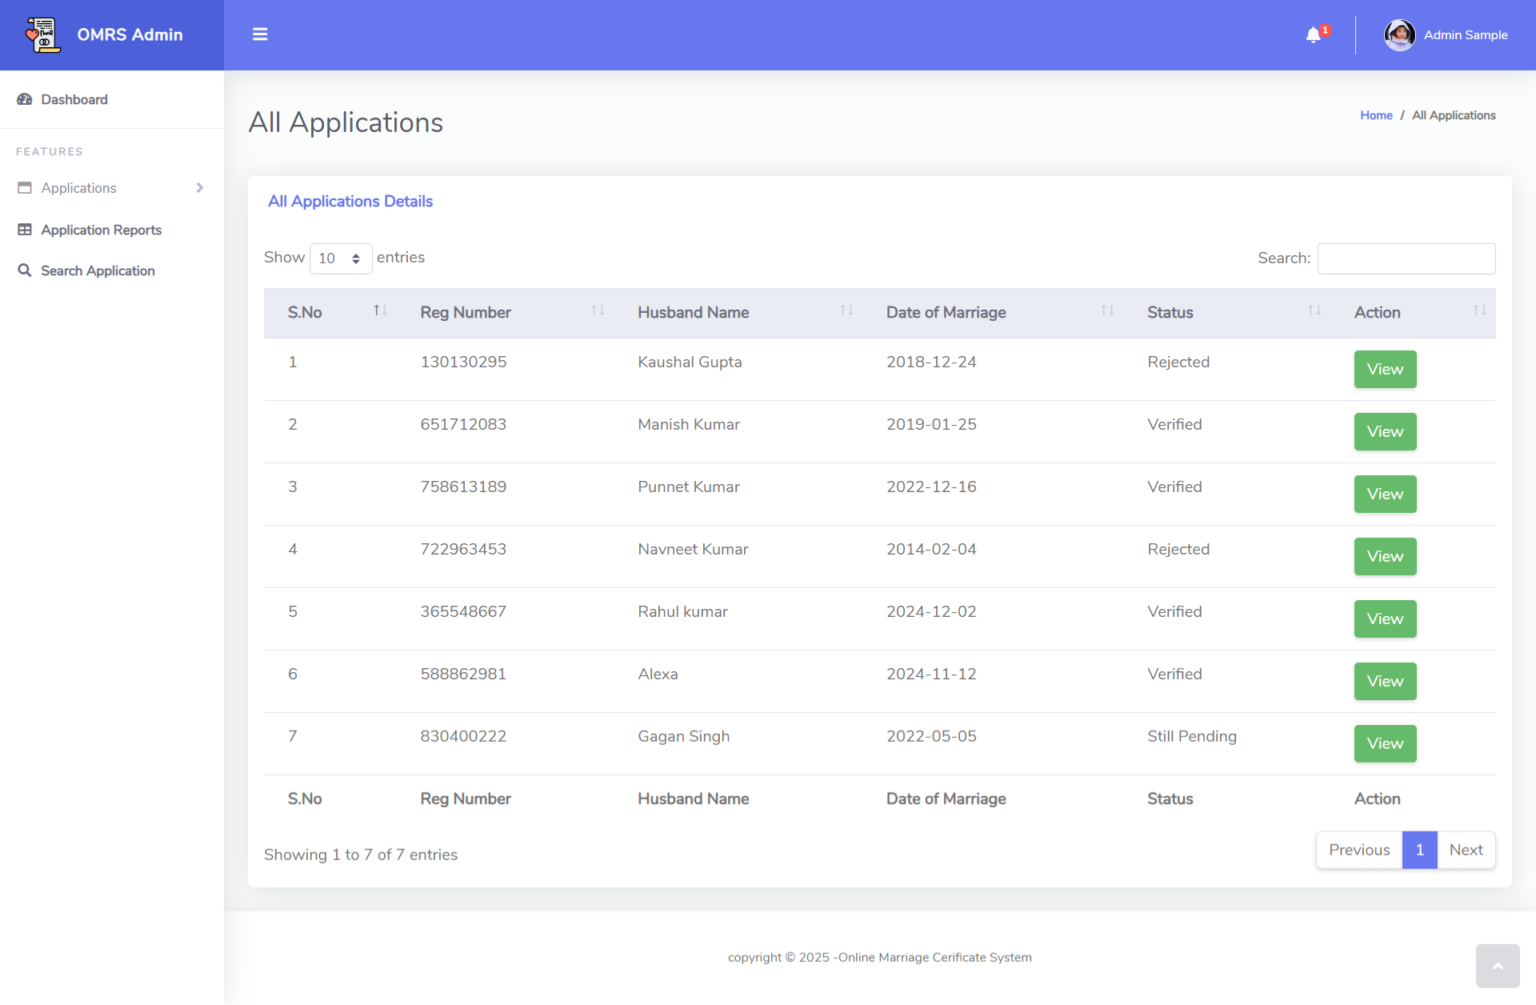The height and width of the screenshot is (1005, 1536).
Task: Click inside the Search field
Action: 1406,258
